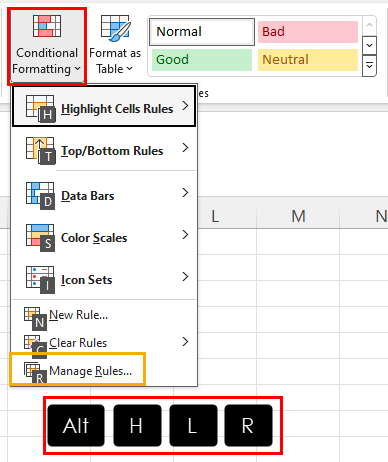
Task: Expand the Color Scales chevron arrow
Action: pos(185,235)
